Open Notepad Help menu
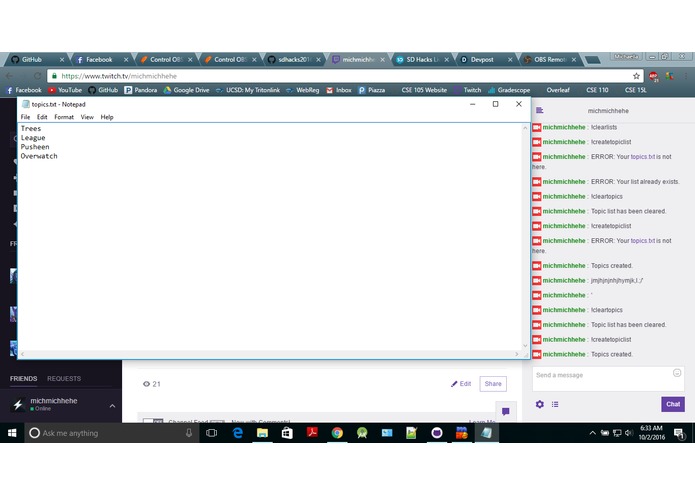 coord(107,117)
